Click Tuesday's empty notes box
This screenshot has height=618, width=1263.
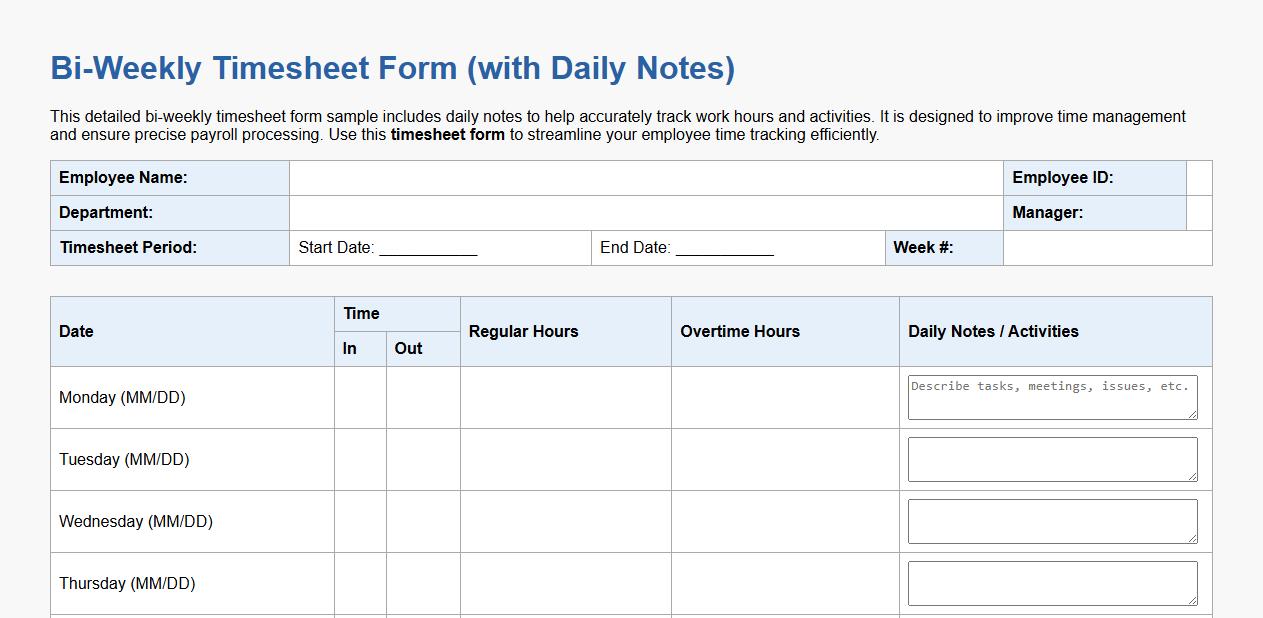coord(1051,458)
